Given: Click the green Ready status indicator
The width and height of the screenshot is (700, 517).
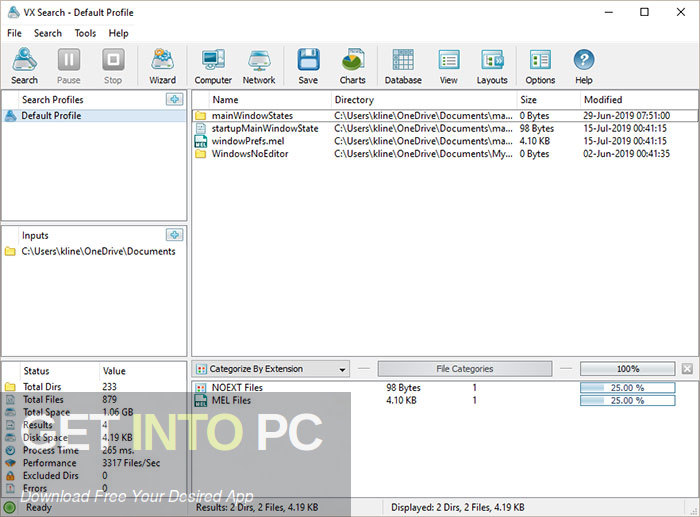Looking at the screenshot, I should pos(9,508).
